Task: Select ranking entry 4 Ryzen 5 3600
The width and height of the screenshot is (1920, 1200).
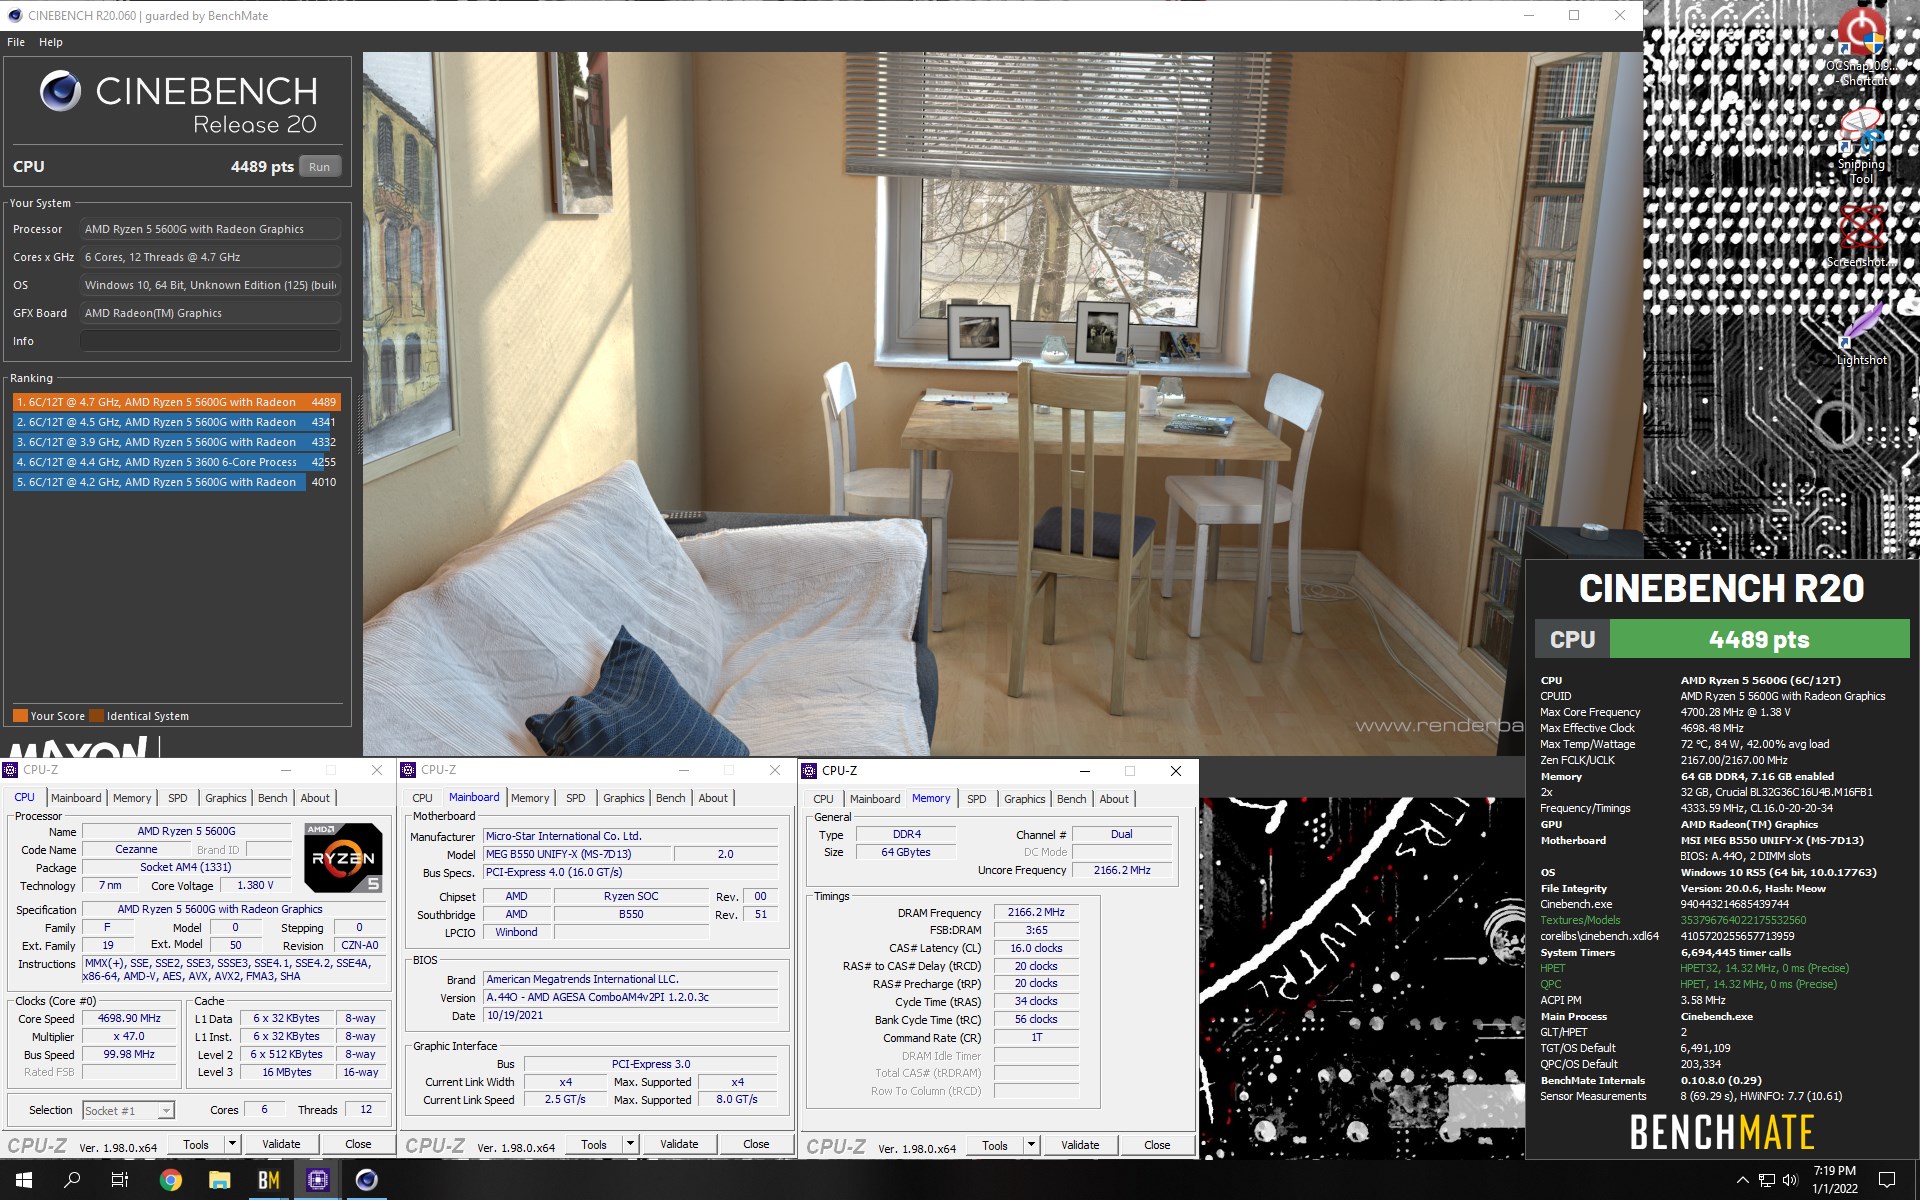Action: (x=176, y=462)
